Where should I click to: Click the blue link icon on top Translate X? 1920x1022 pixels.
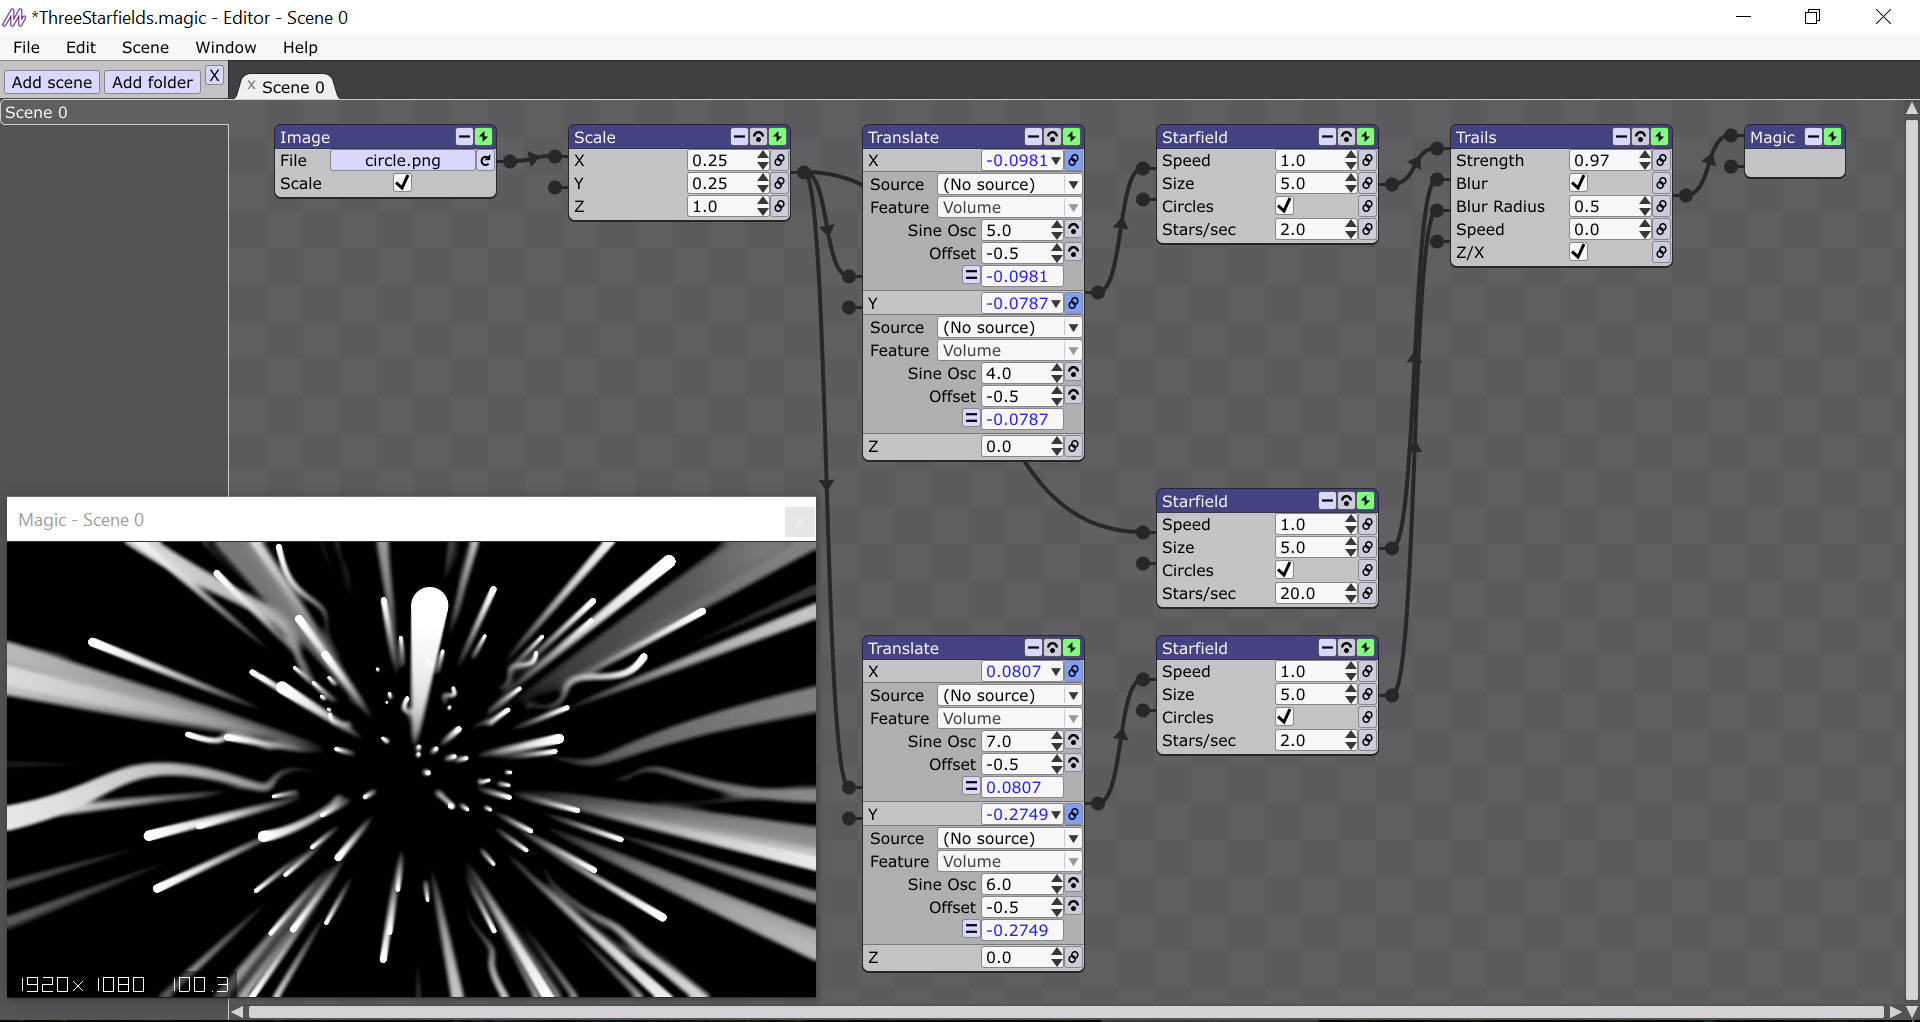(x=1073, y=160)
